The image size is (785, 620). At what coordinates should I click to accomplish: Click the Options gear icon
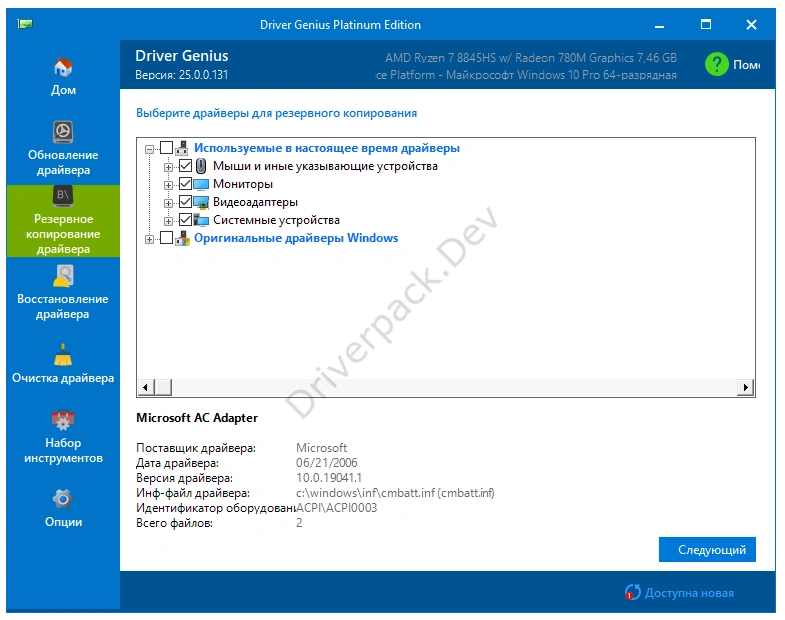63,499
